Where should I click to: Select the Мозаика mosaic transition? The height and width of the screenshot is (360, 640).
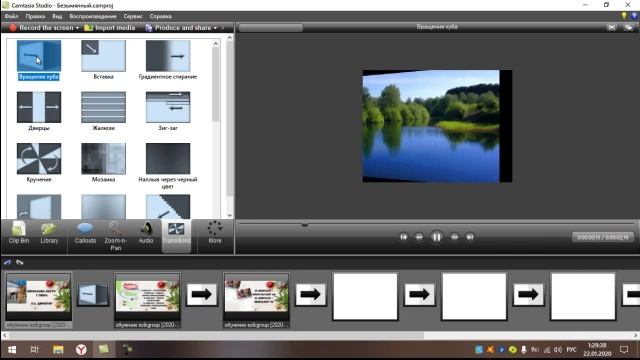click(x=103, y=158)
